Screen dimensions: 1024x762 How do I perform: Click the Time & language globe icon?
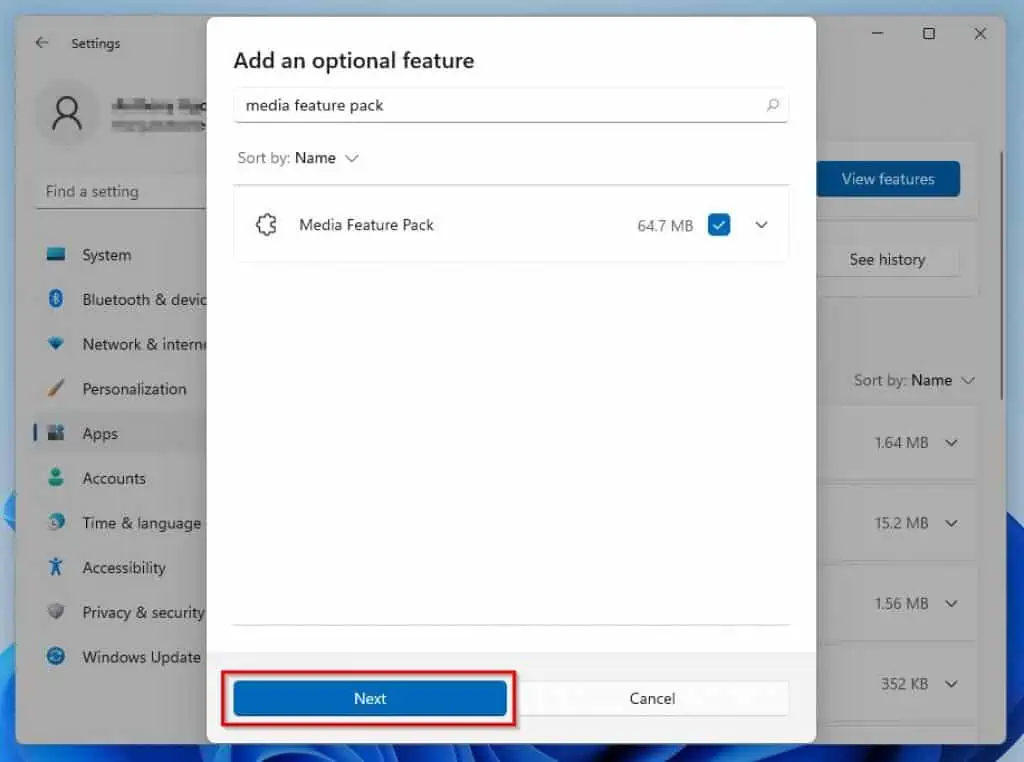point(56,522)
